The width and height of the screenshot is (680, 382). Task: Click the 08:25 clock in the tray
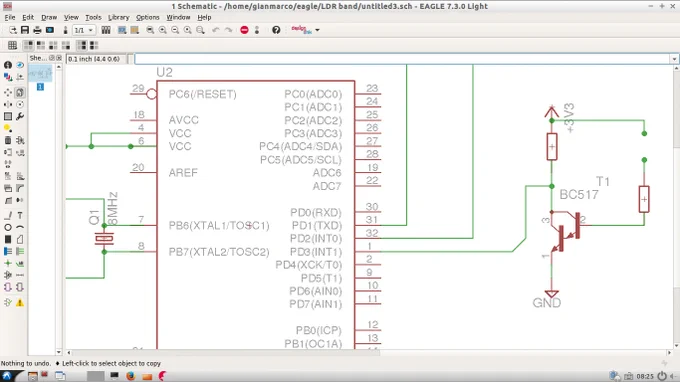645,376
